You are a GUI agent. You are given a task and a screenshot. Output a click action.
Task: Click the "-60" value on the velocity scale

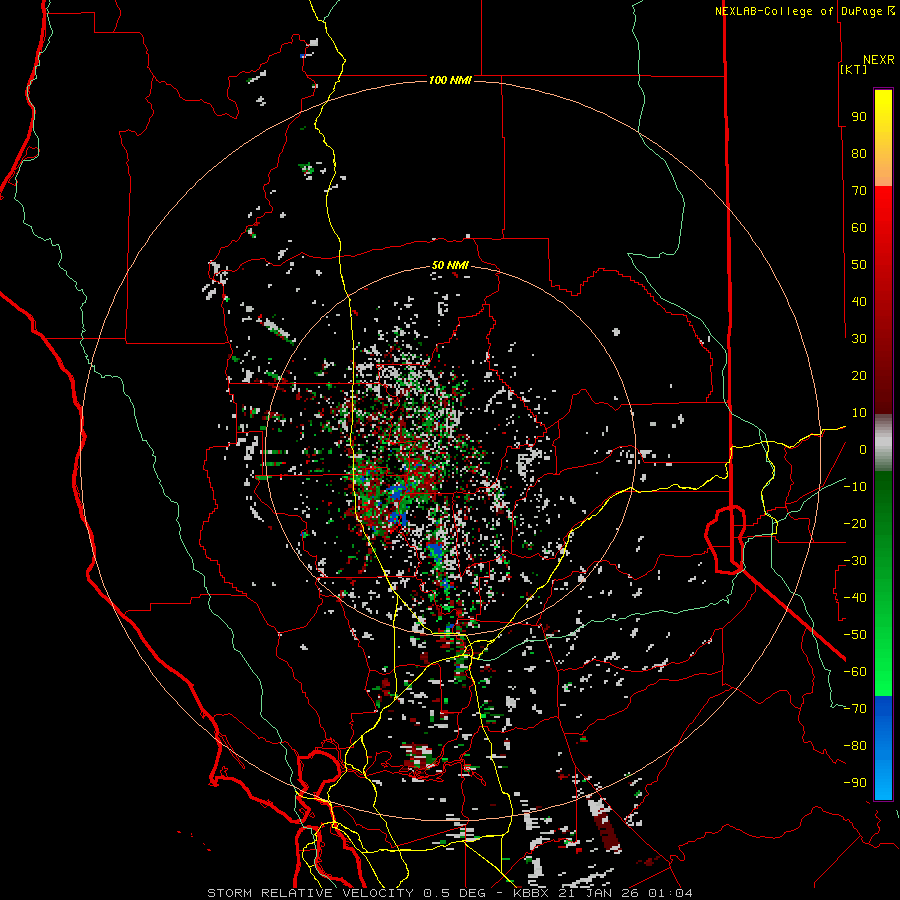(x=855, y=672)
